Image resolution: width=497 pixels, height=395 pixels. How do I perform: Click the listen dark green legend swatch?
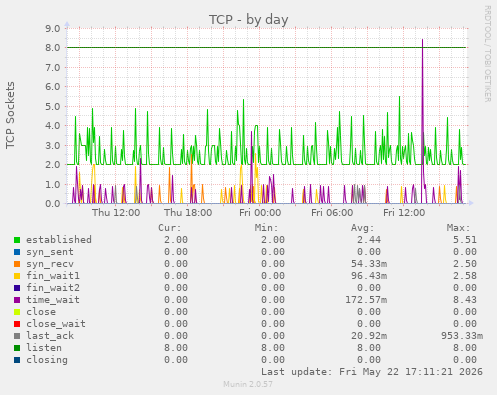17,348
